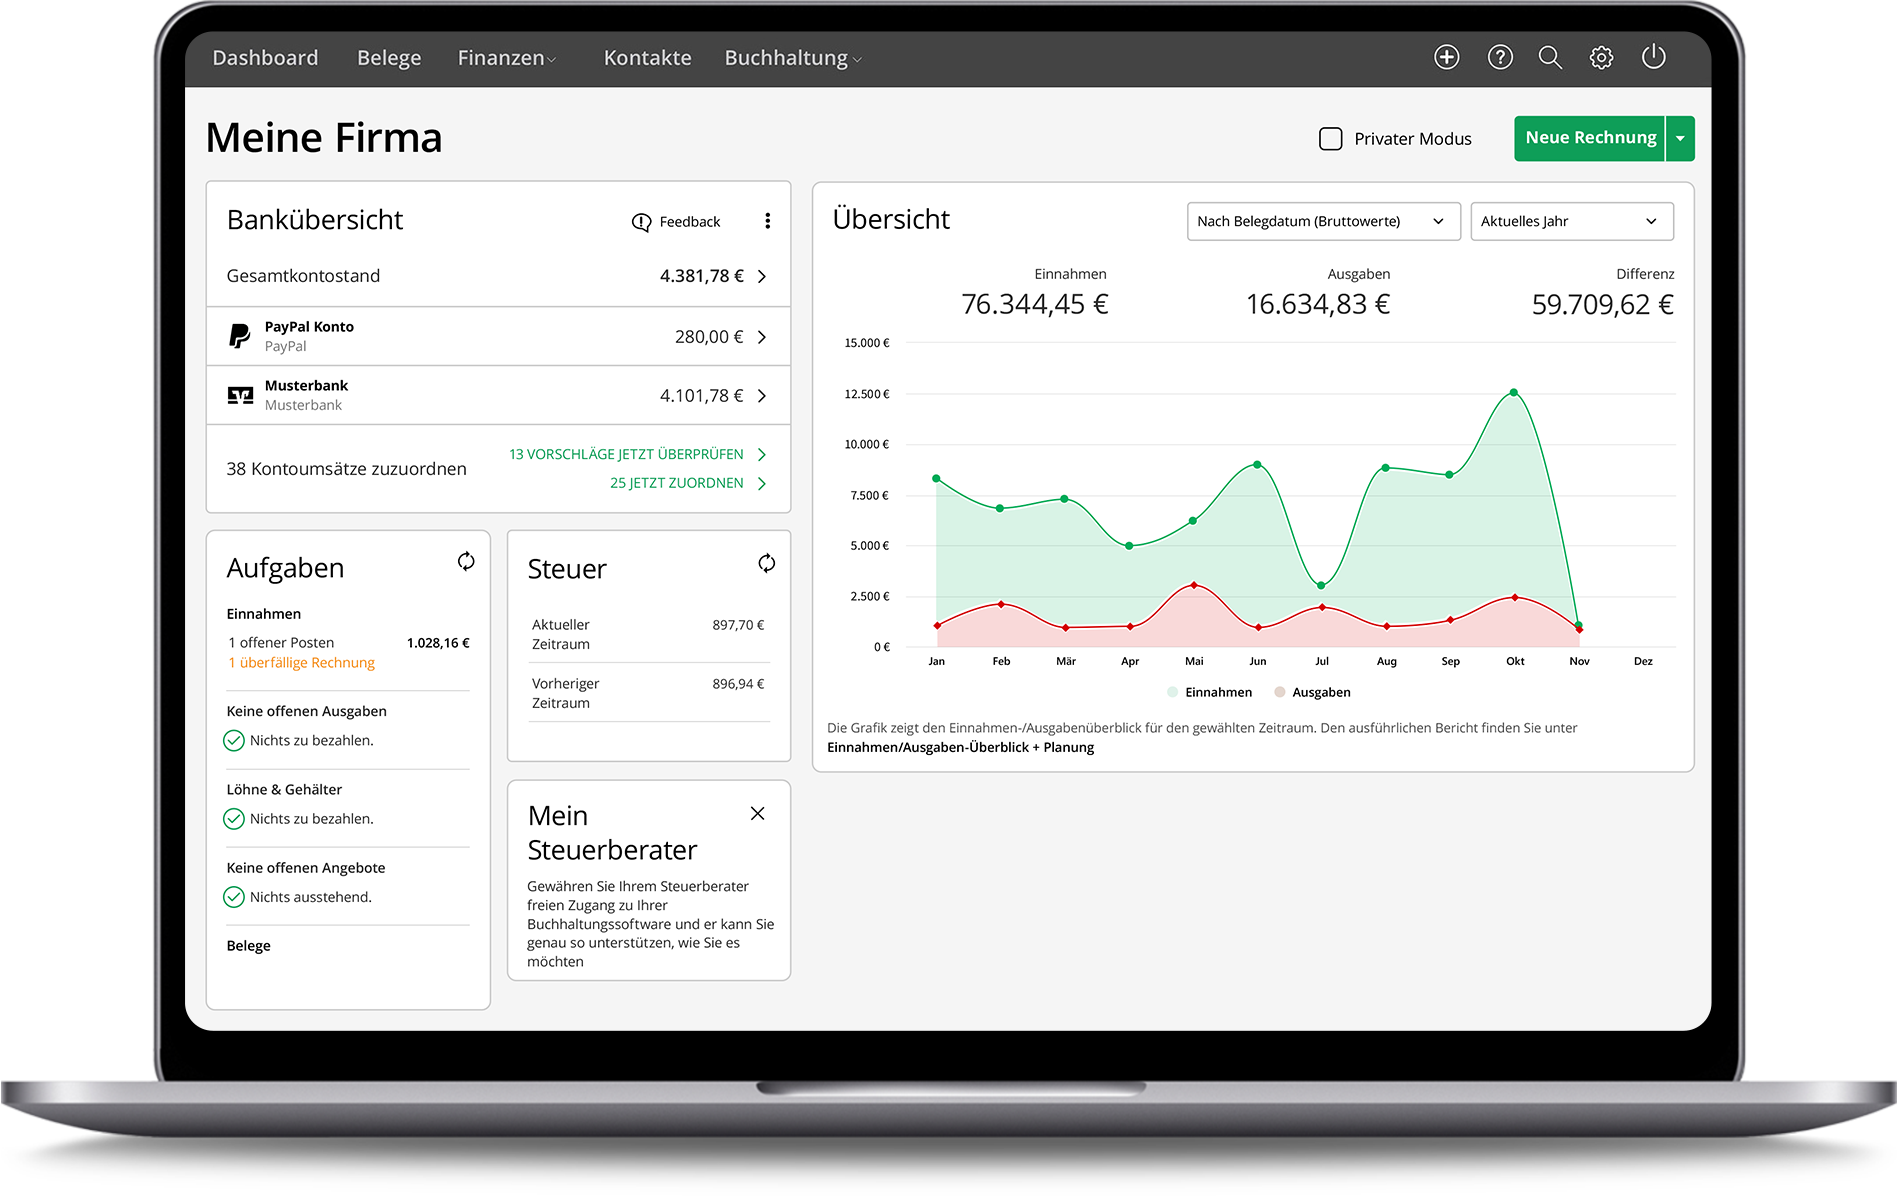Go to the Kontakte menu item
This screenshot has width=1897, height=1197.
[647, 58]
